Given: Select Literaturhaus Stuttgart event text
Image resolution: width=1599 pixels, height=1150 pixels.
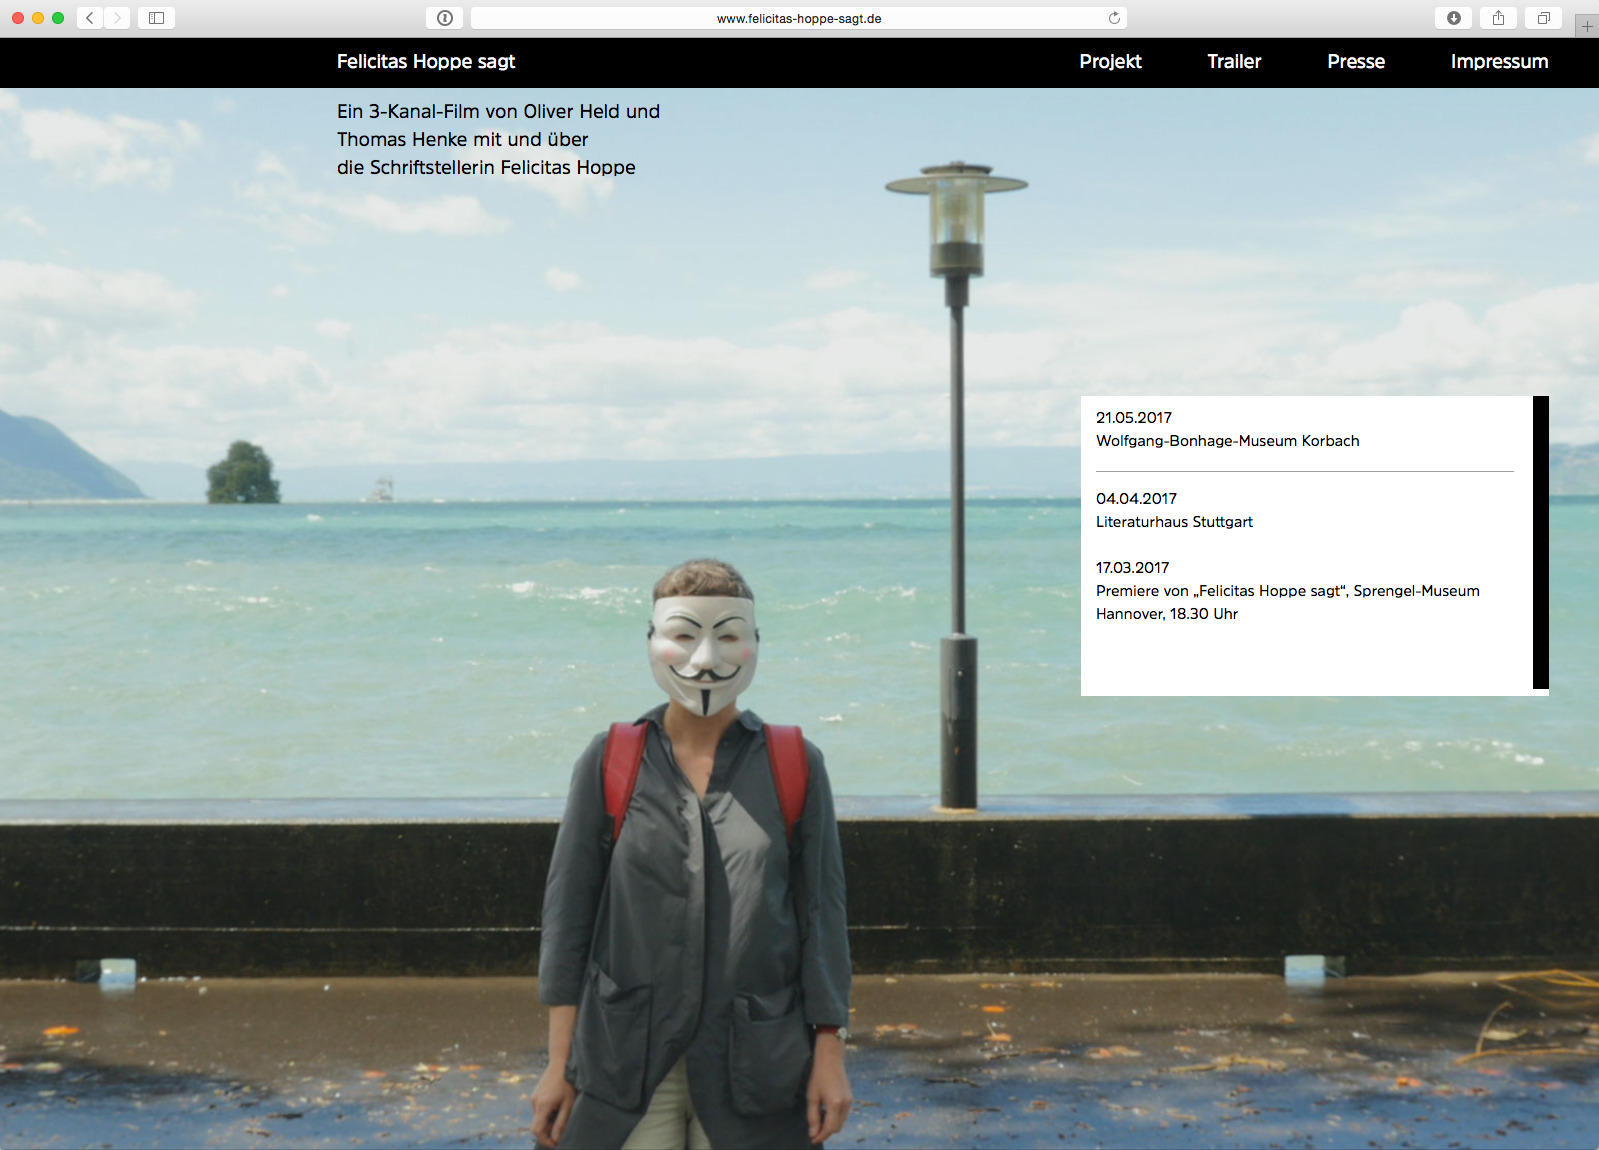Looking at the screenshot, I should pos(1174,522).
